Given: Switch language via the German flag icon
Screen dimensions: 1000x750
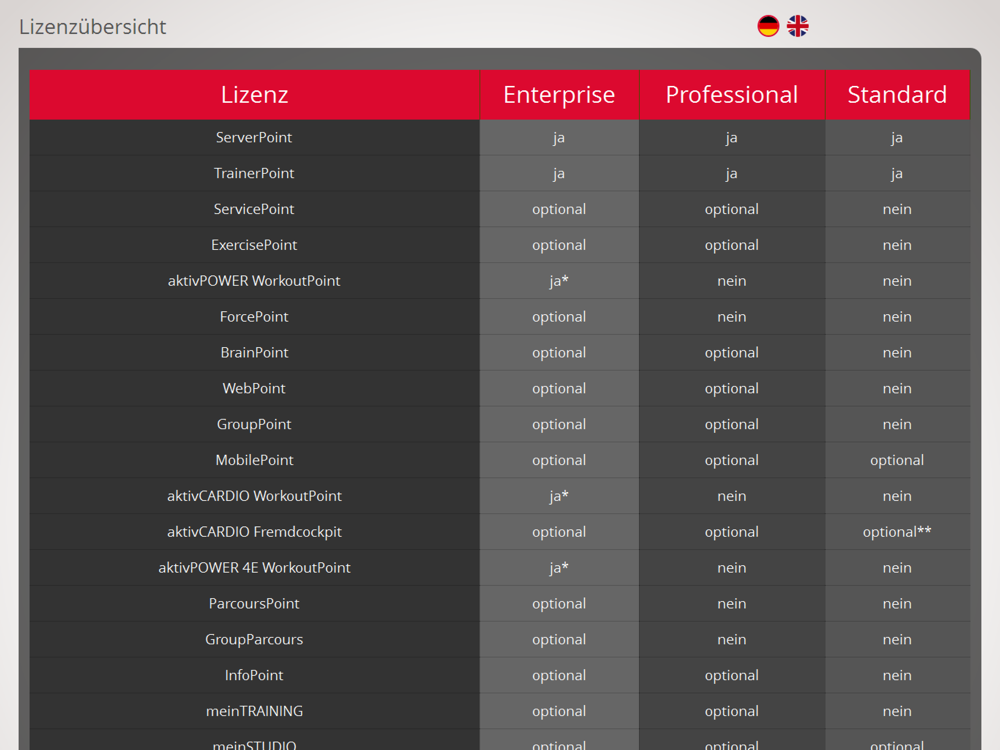Looking at the screenshot, I should [768, 26].
